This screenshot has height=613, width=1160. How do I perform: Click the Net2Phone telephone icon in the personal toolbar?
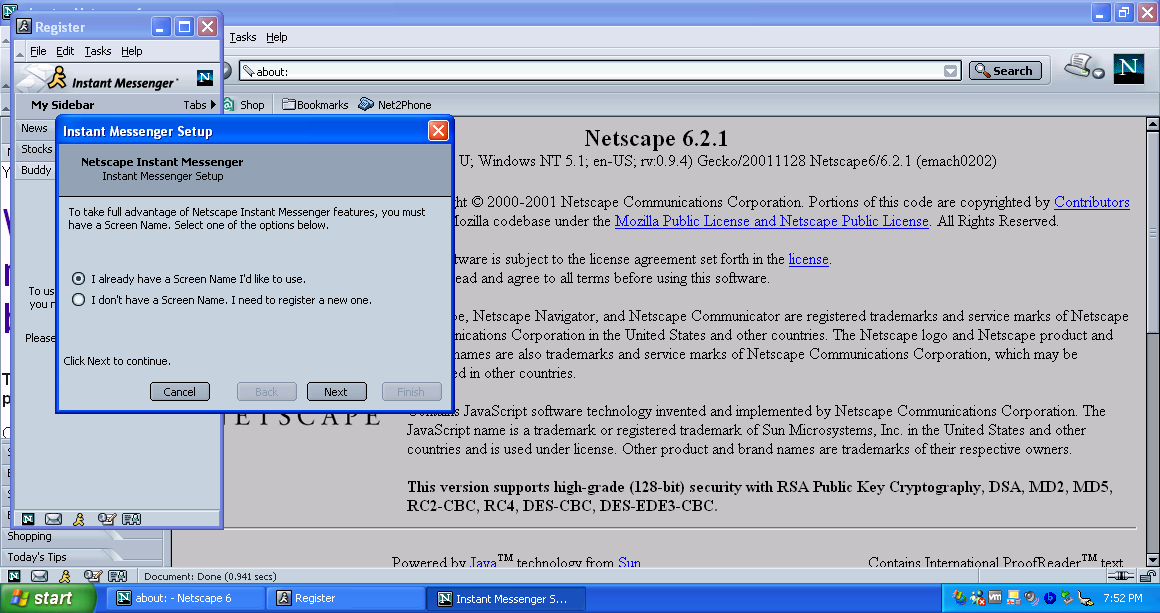(x=366, y=104)
